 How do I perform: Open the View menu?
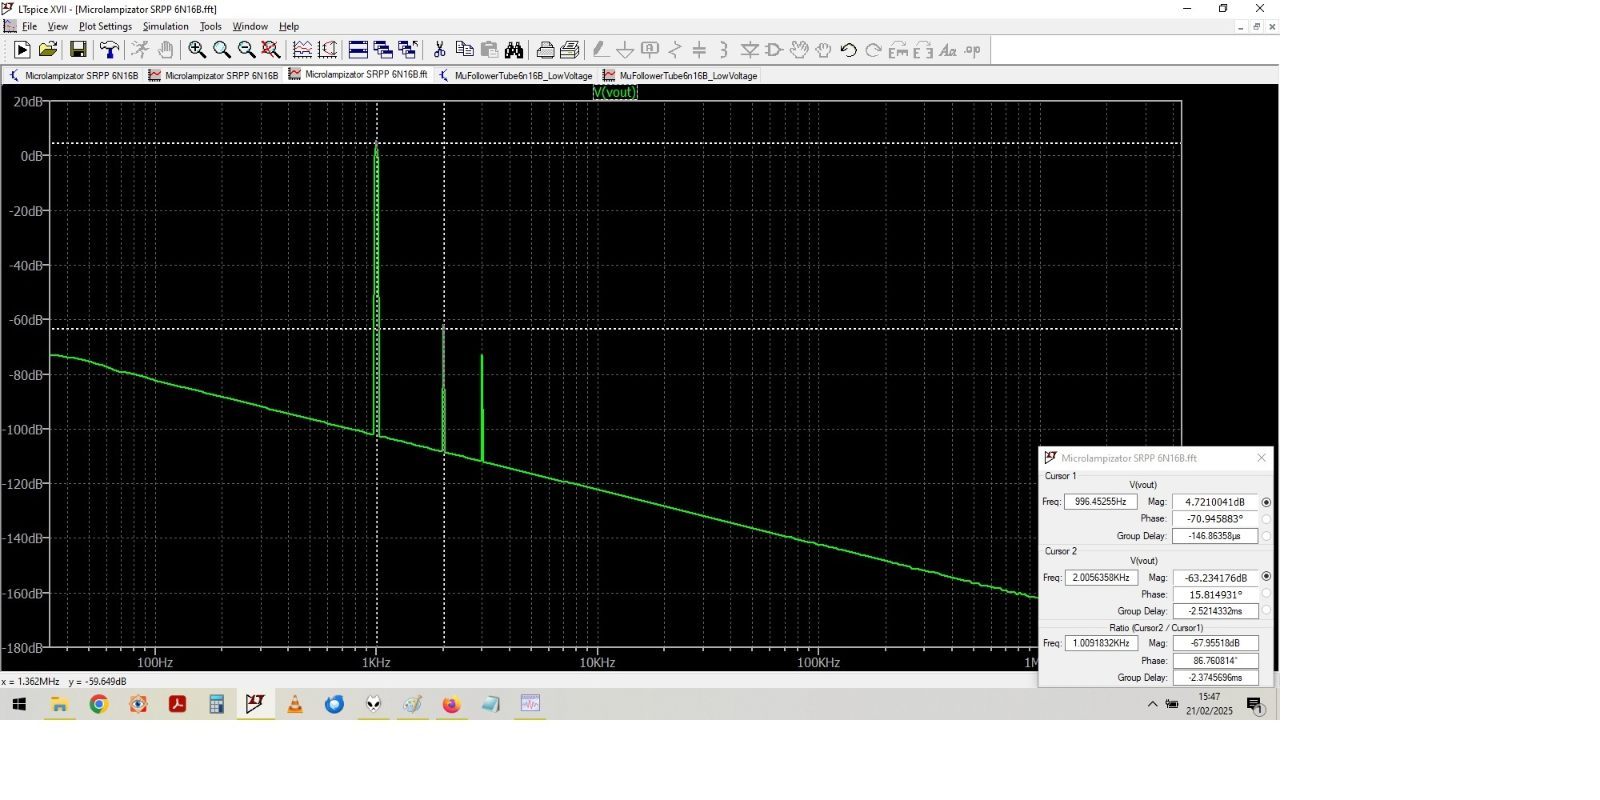(58, 27)
